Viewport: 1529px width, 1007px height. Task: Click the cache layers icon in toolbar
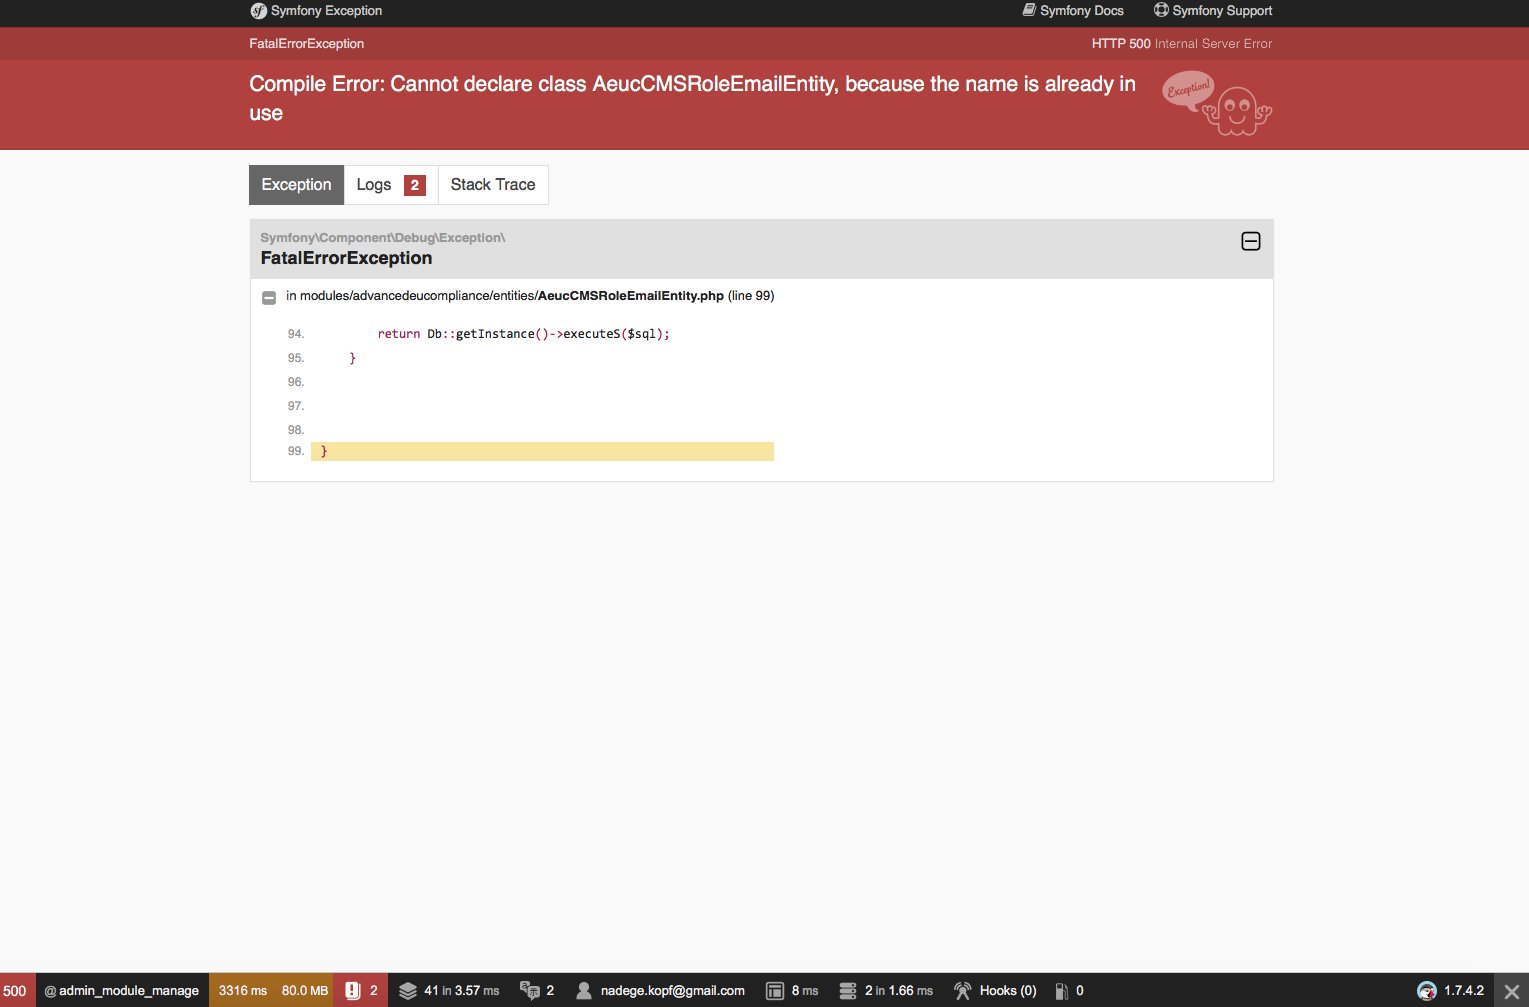pyautogui.click(x=407, y=991)
